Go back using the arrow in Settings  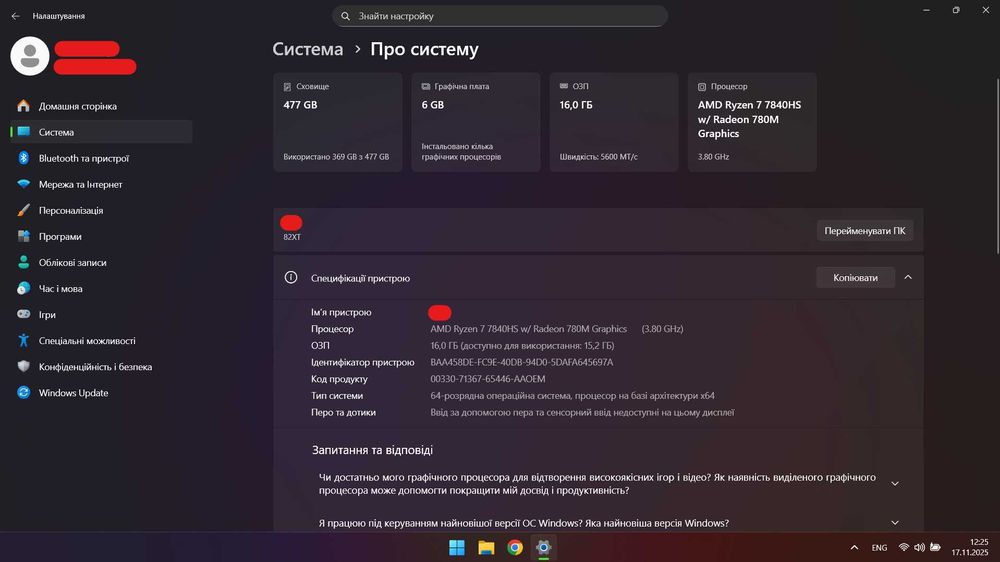coord(15,16)
